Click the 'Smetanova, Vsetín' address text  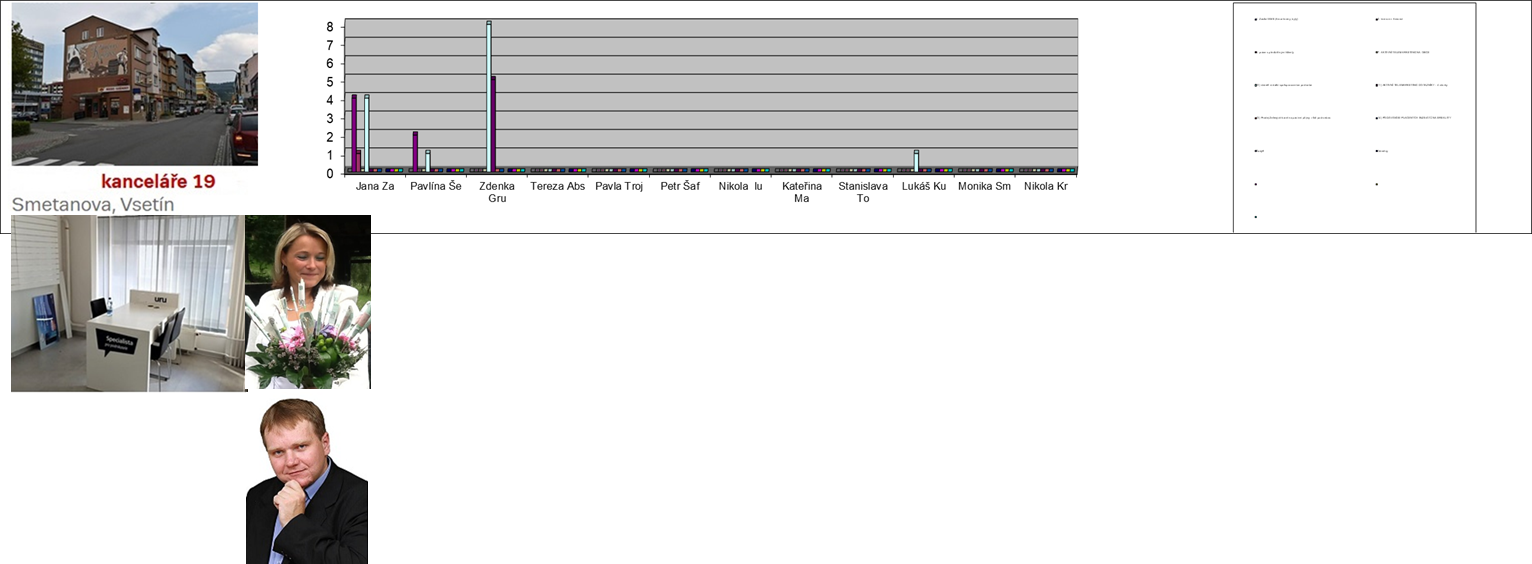93,204
